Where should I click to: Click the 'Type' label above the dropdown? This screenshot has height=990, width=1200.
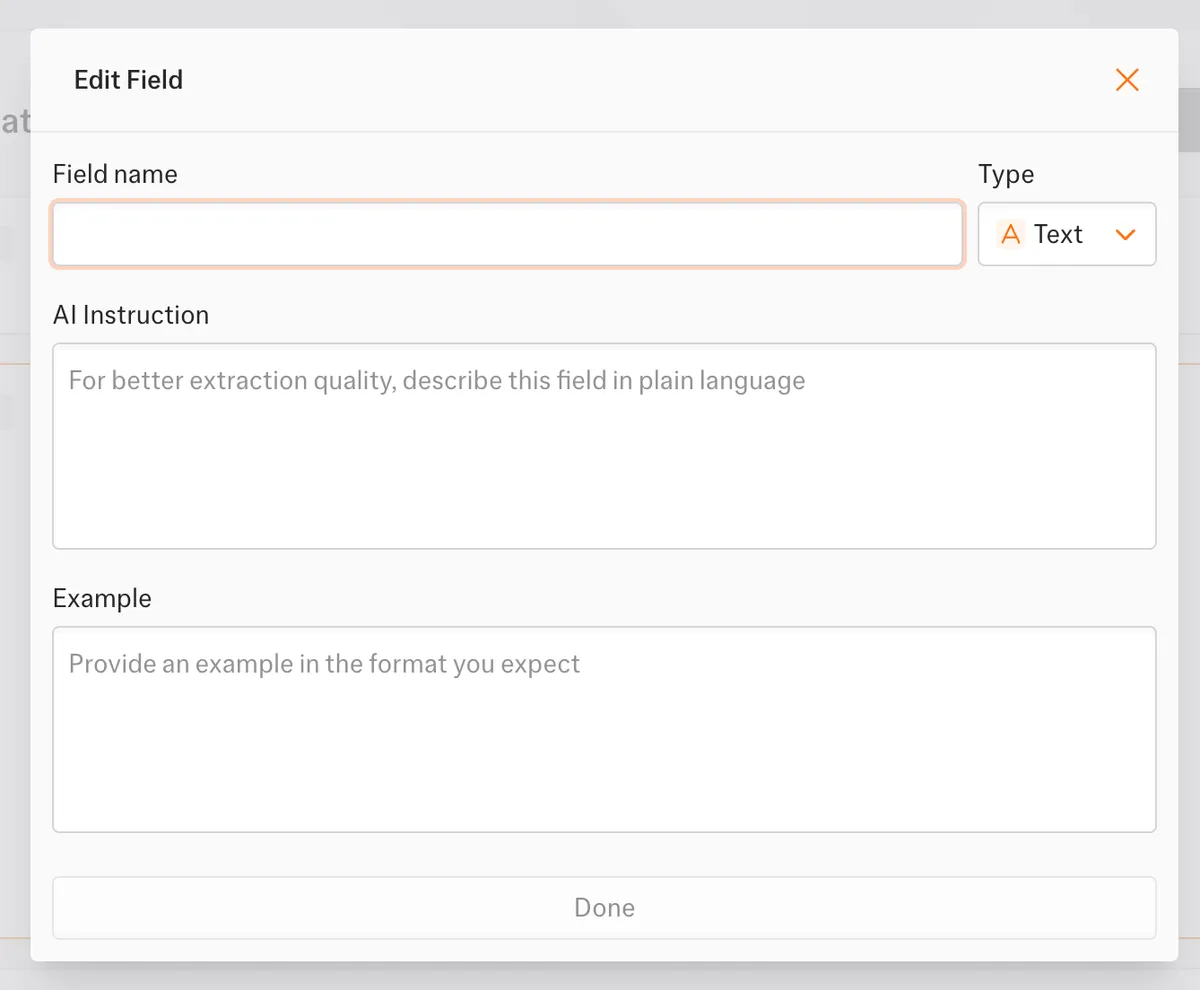1006,174
